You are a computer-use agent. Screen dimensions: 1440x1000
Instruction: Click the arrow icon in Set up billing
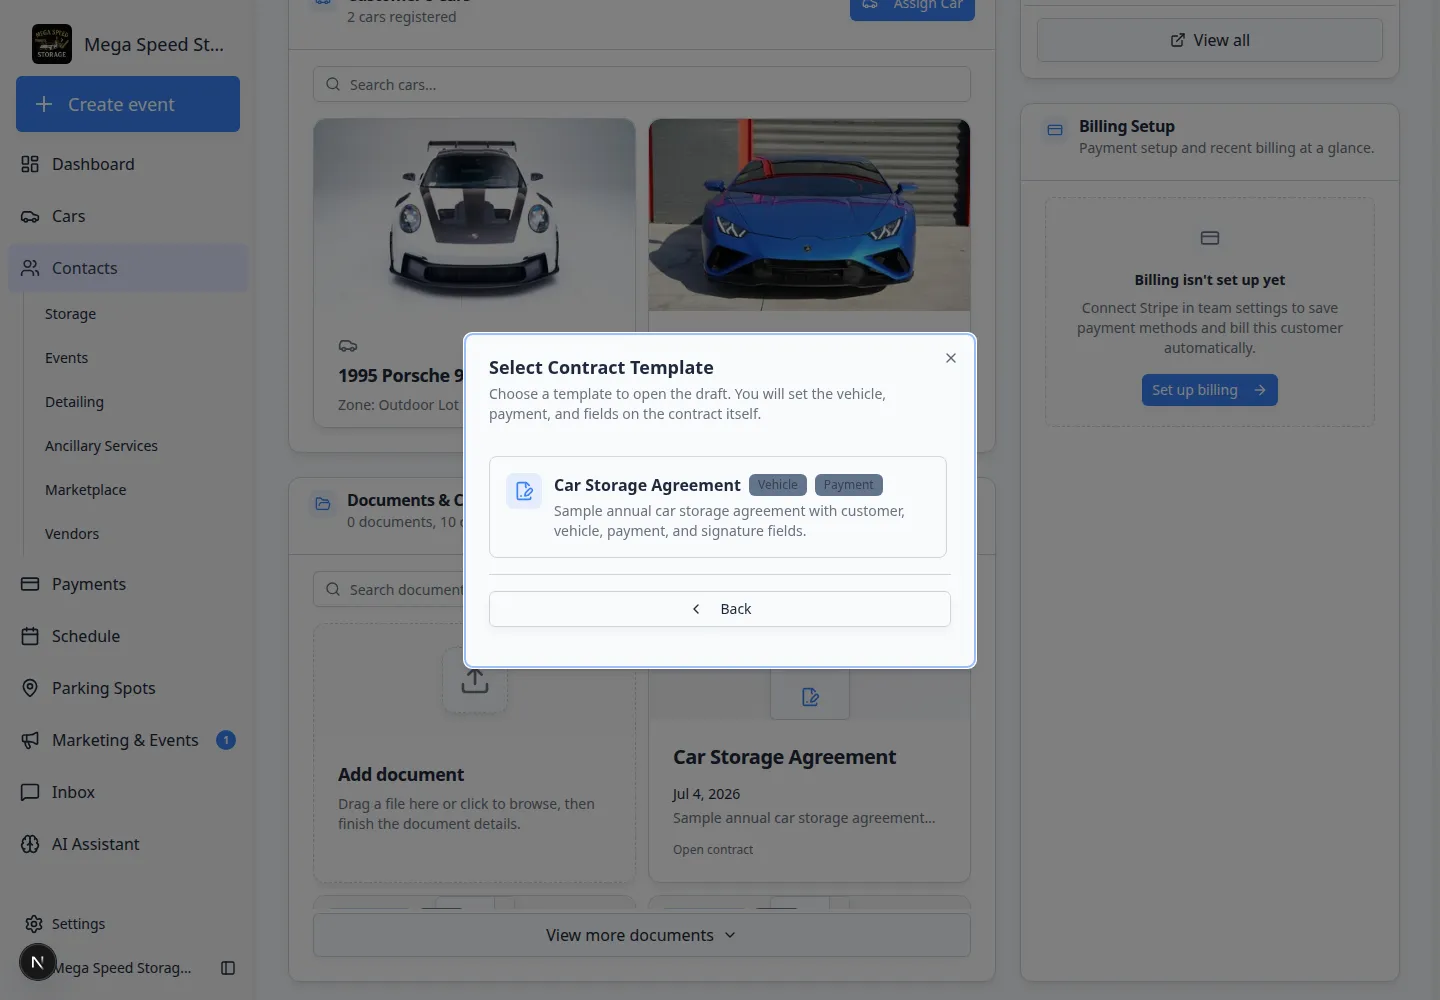click(1260, 390)
